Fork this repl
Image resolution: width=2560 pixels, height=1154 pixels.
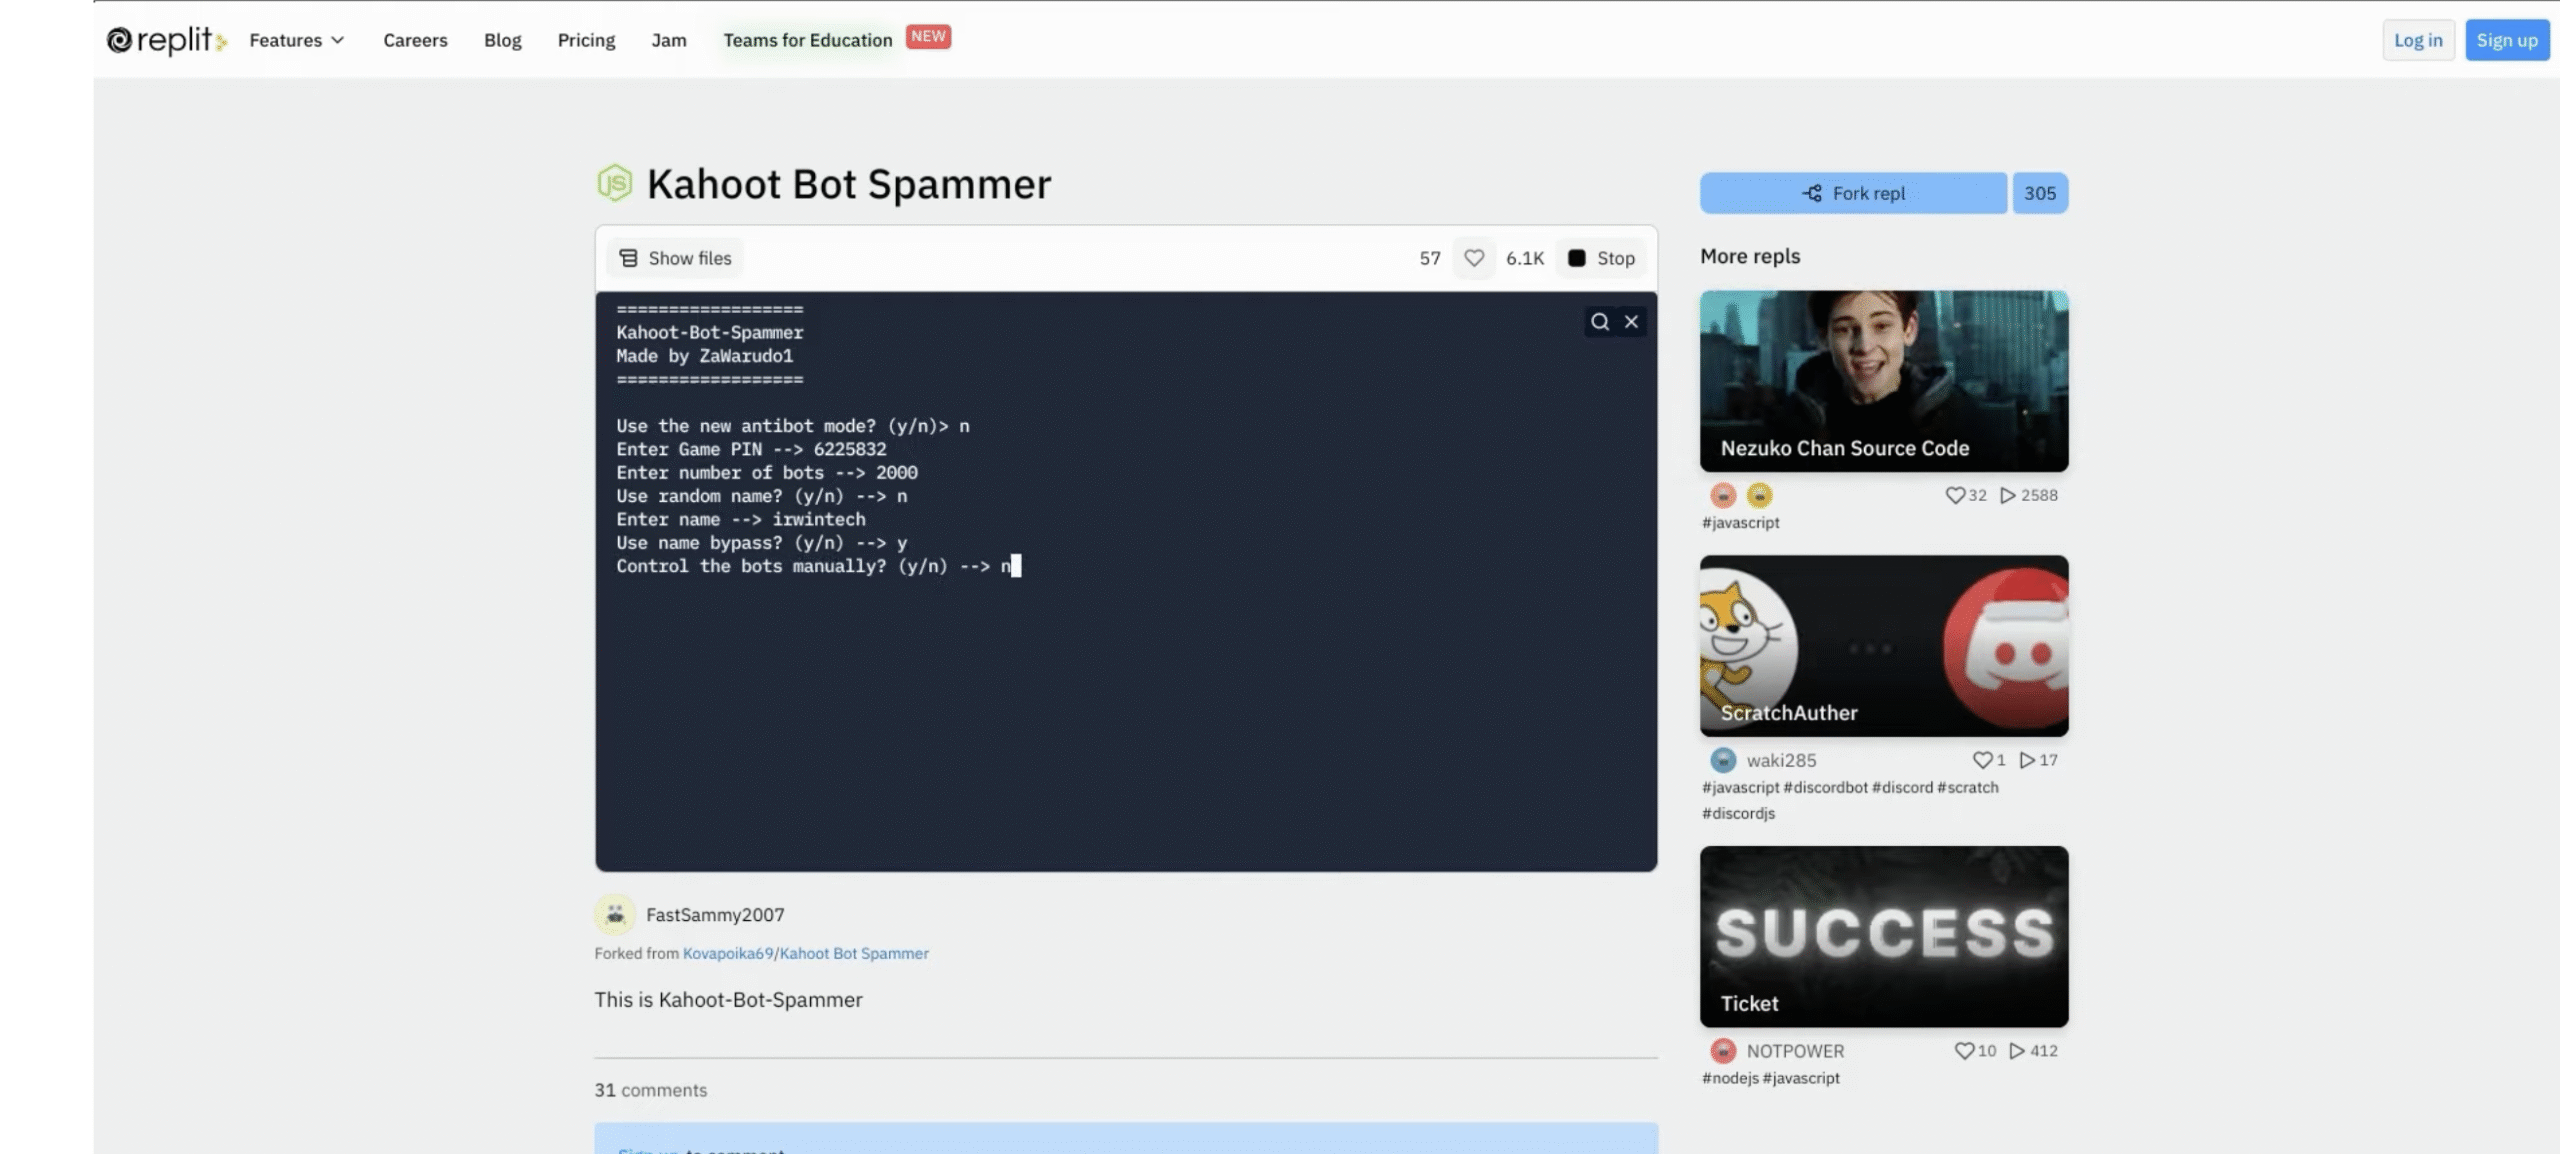(1852, 193)
